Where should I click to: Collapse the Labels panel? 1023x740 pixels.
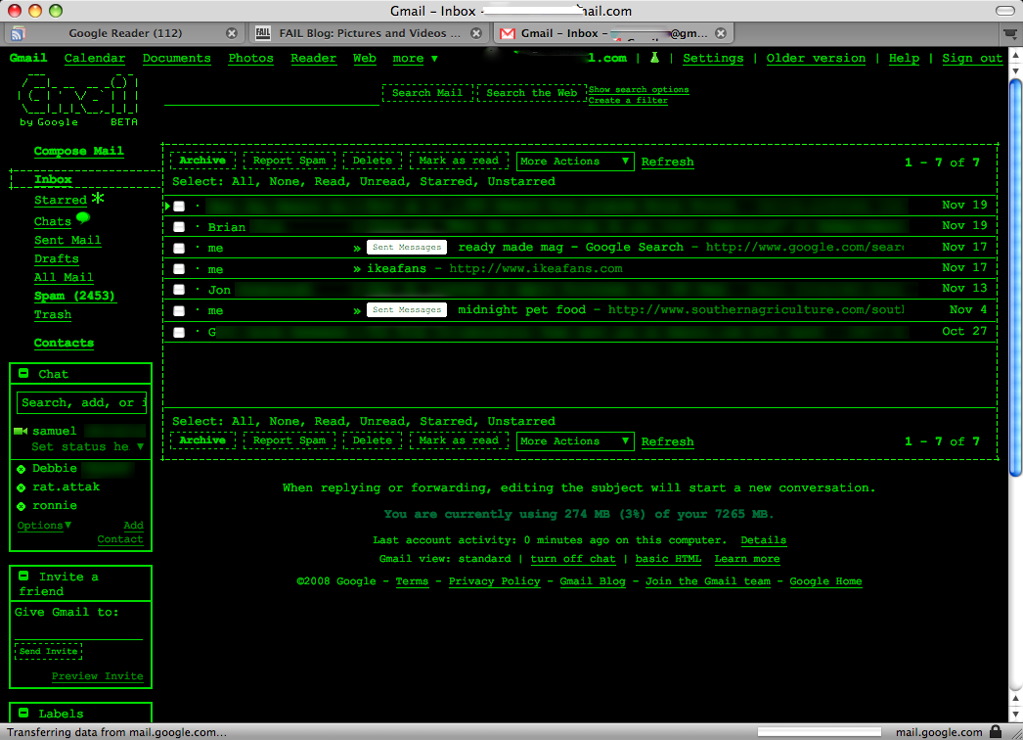click(x=23, y=713)
